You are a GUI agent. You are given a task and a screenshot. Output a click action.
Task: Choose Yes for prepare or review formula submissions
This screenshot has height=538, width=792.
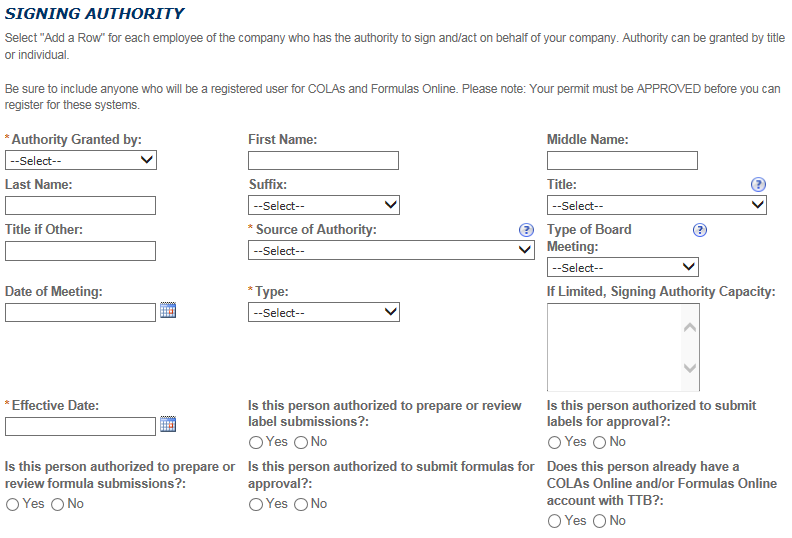(13, 504)
